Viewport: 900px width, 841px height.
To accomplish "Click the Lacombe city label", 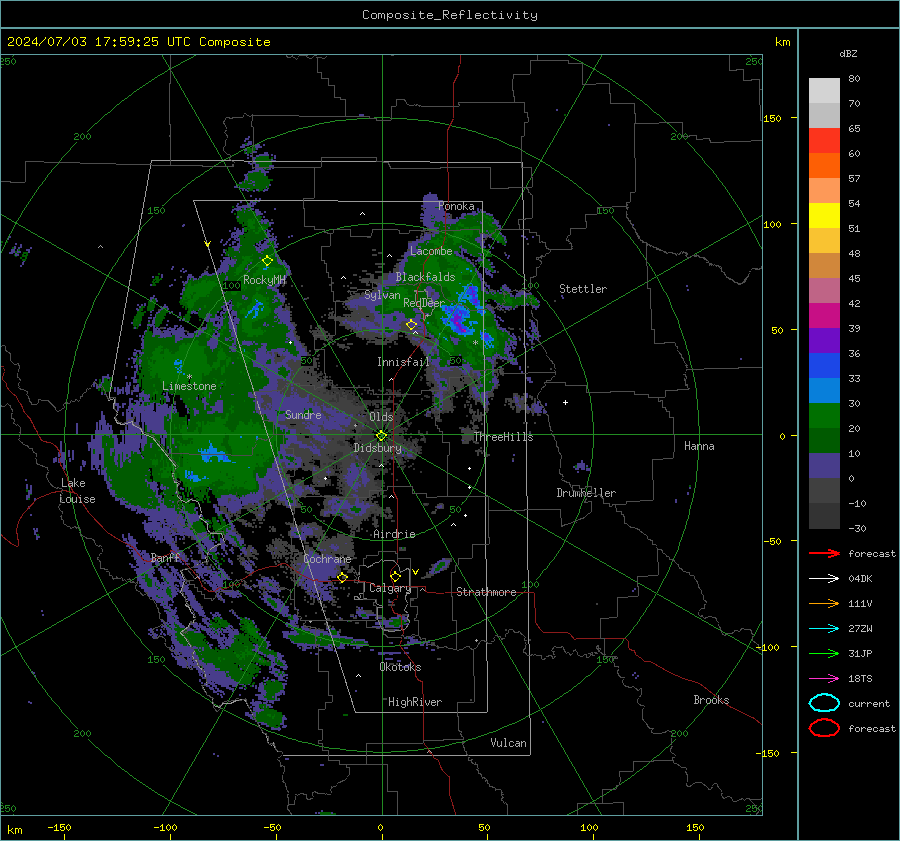I will 431,251.
